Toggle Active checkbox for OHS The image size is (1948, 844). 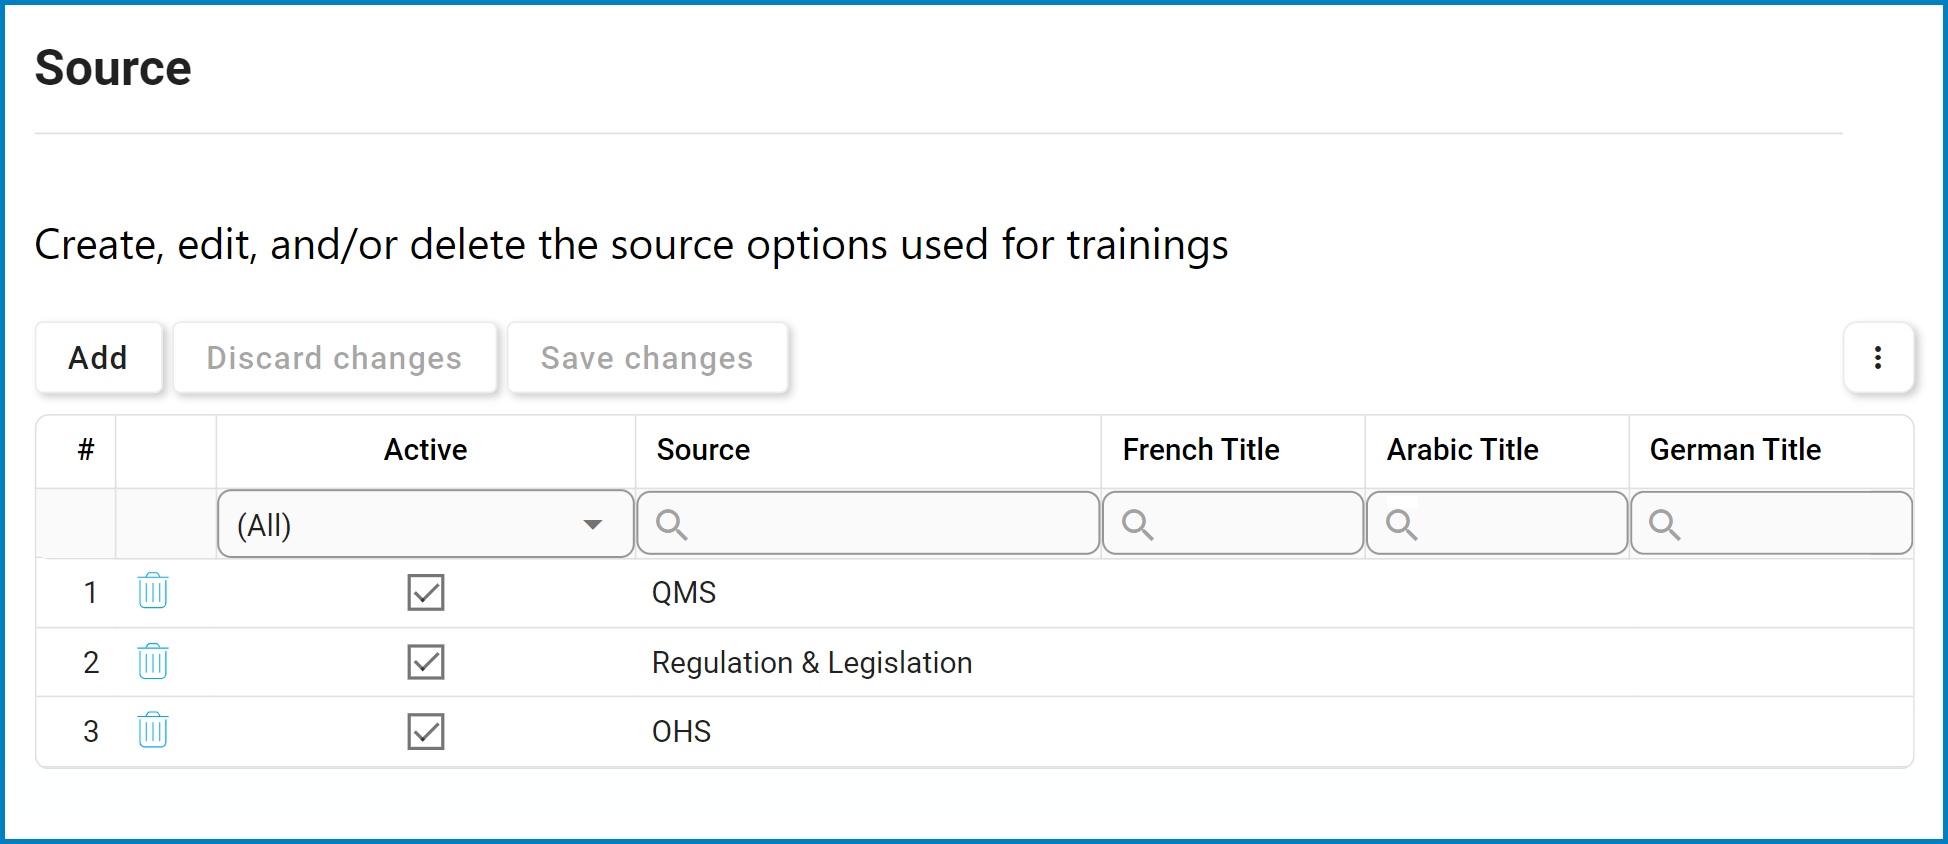point(426,731)
